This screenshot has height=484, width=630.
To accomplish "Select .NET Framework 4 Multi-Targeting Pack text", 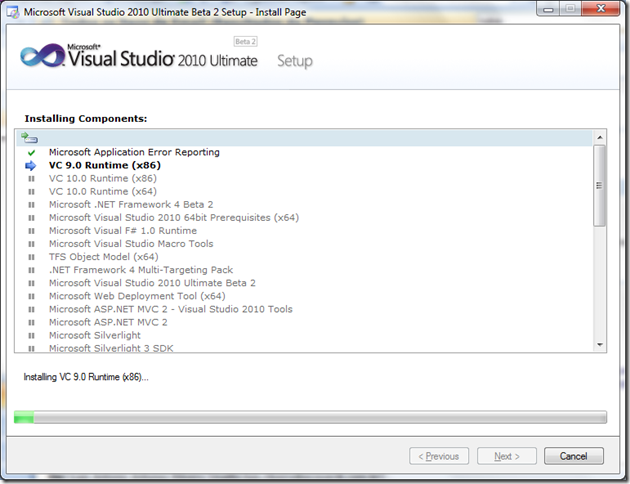I will click(141, 270).
